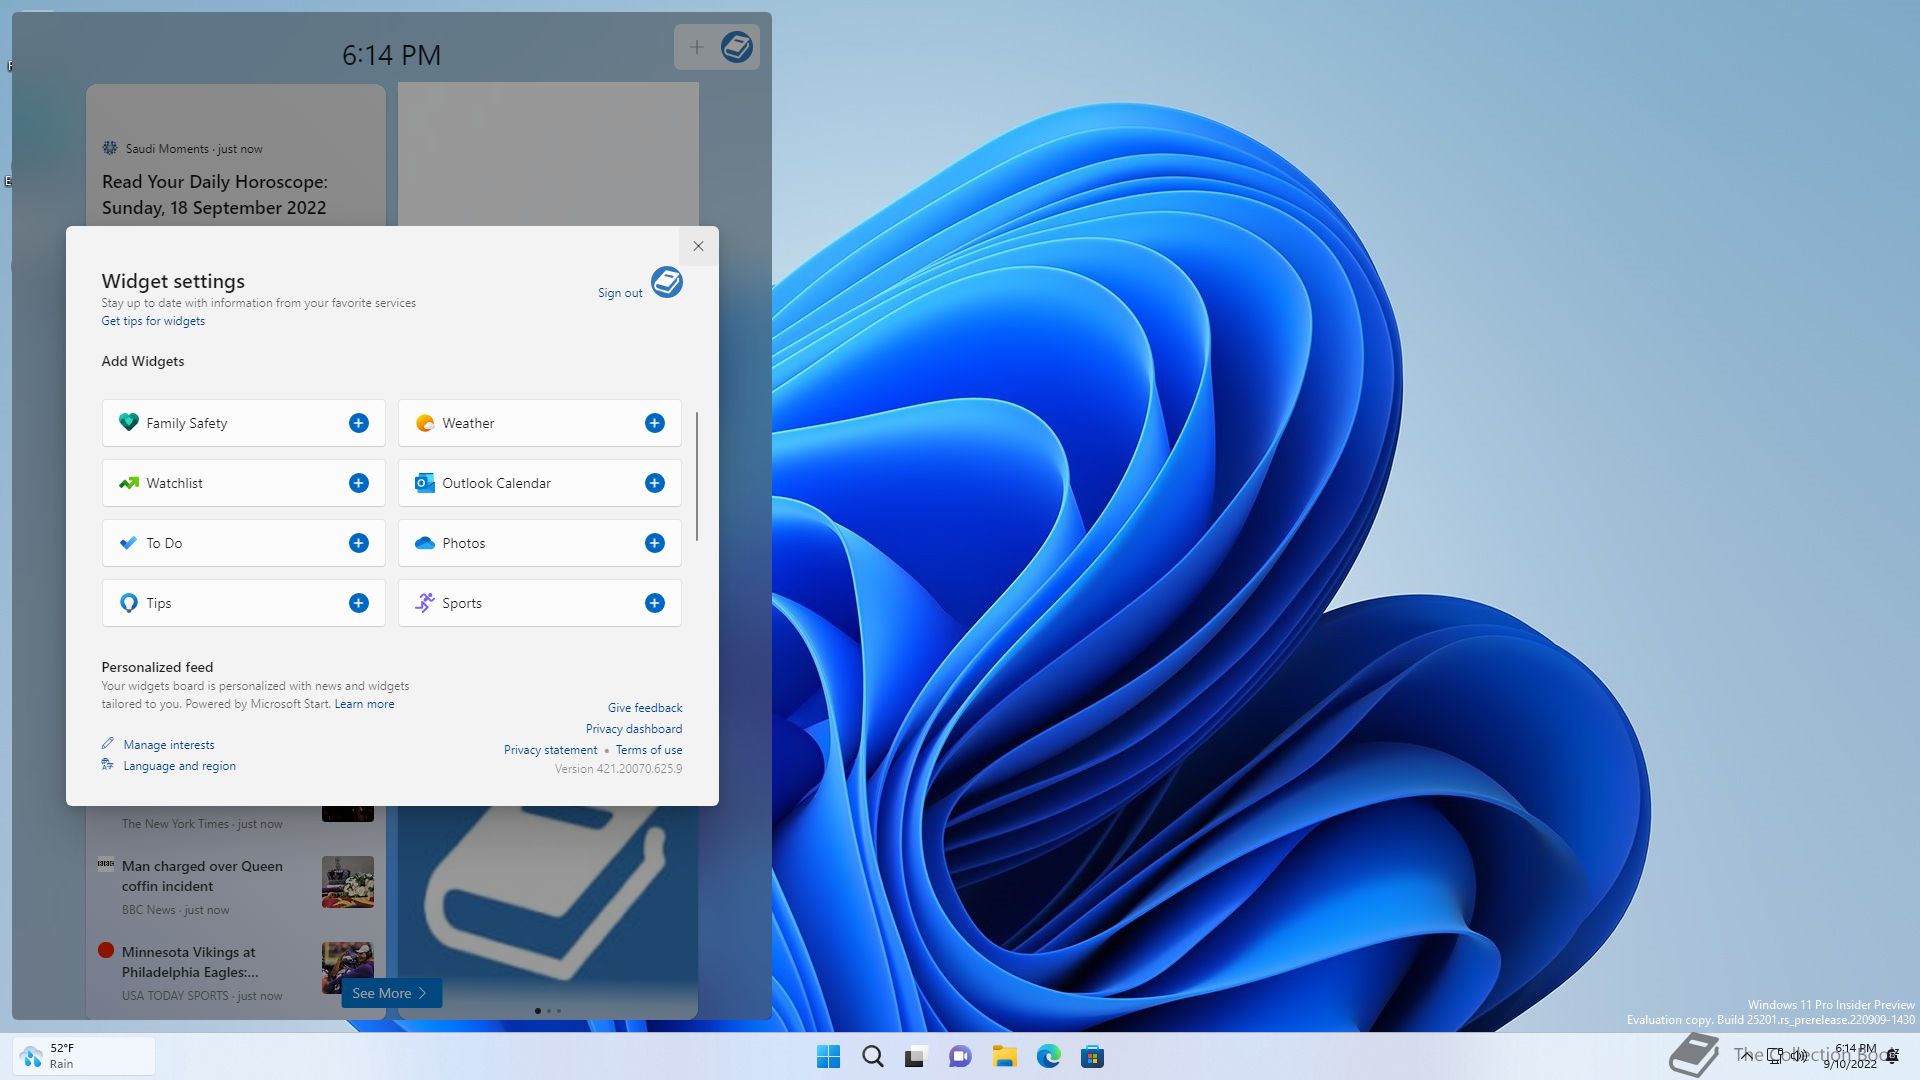Open the Windows Start menu
Viewport: 1920px width, 1080px height.
(828, 1056)
